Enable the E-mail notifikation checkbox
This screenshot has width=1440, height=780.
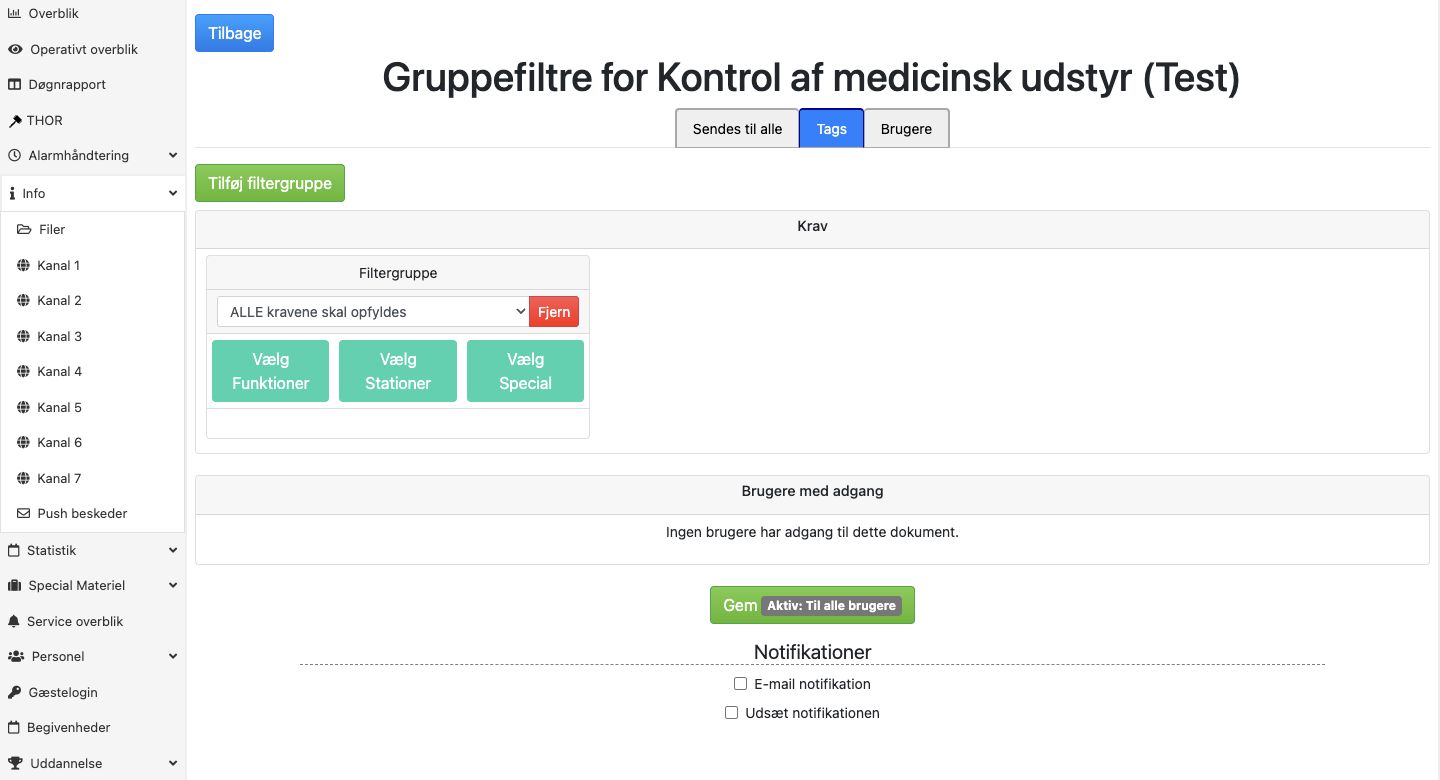coord(741,684)
